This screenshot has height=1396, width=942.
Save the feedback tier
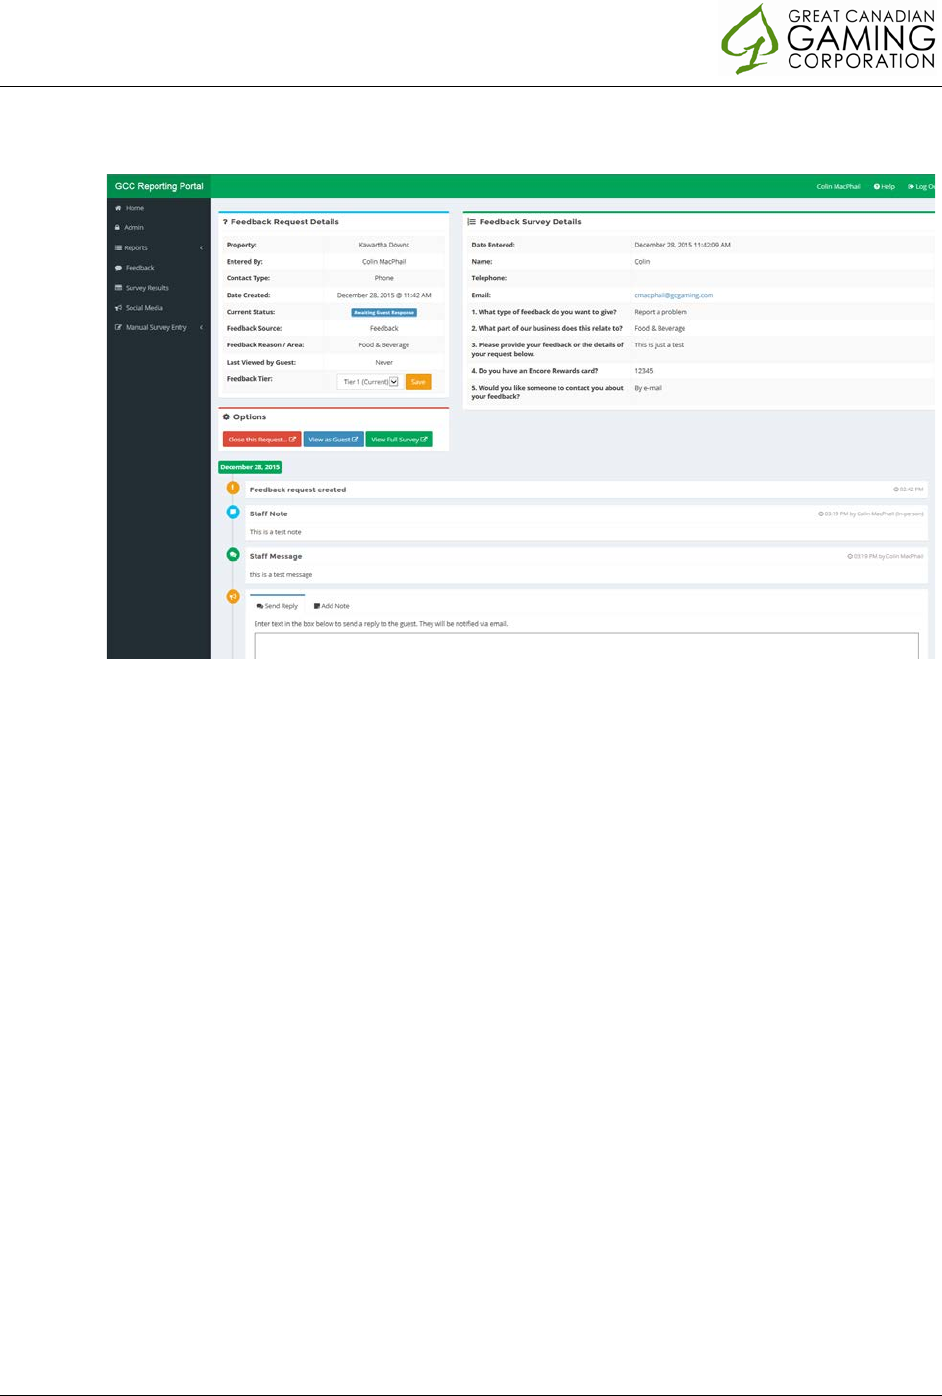pos(418,382)
